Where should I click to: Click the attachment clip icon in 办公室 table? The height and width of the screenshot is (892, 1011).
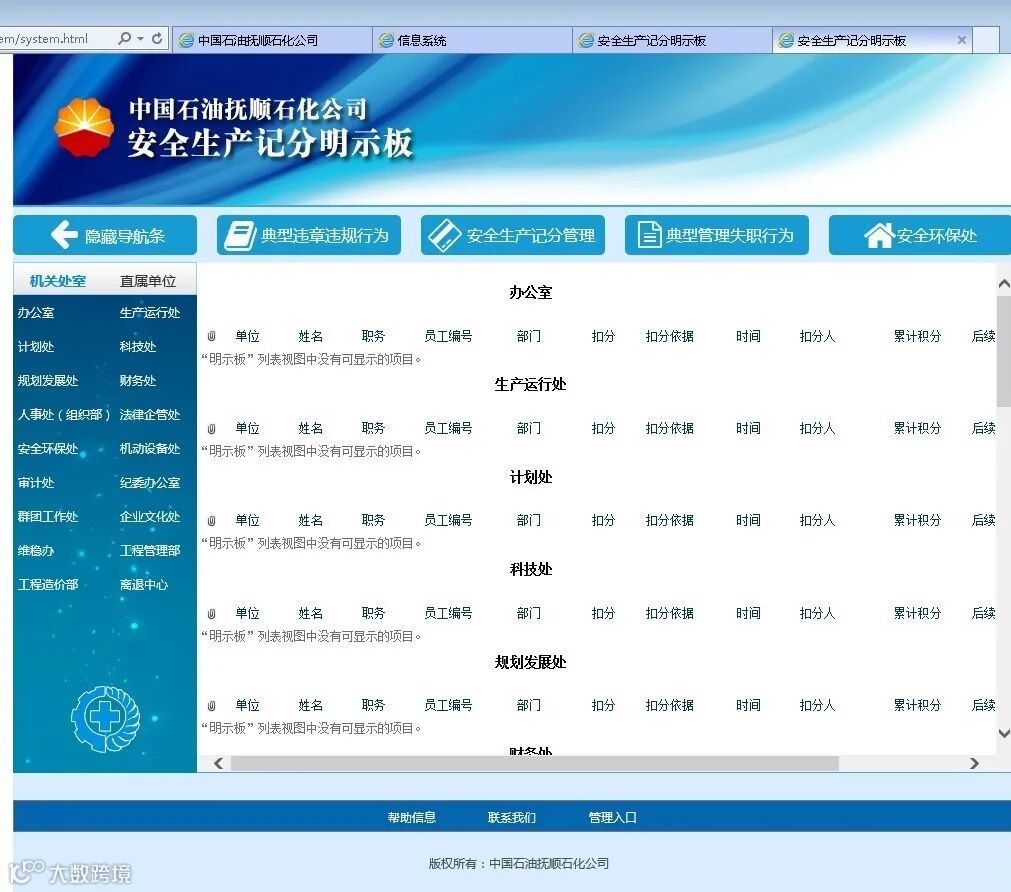(x=211, y=336)
